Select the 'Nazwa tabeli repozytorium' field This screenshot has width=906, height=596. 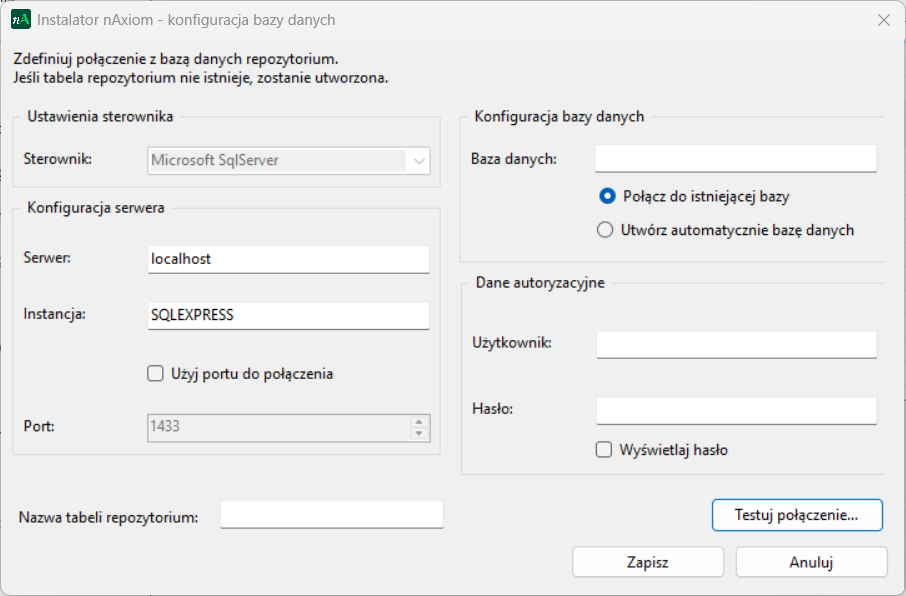pyautogui.click(x=331, y=515)
